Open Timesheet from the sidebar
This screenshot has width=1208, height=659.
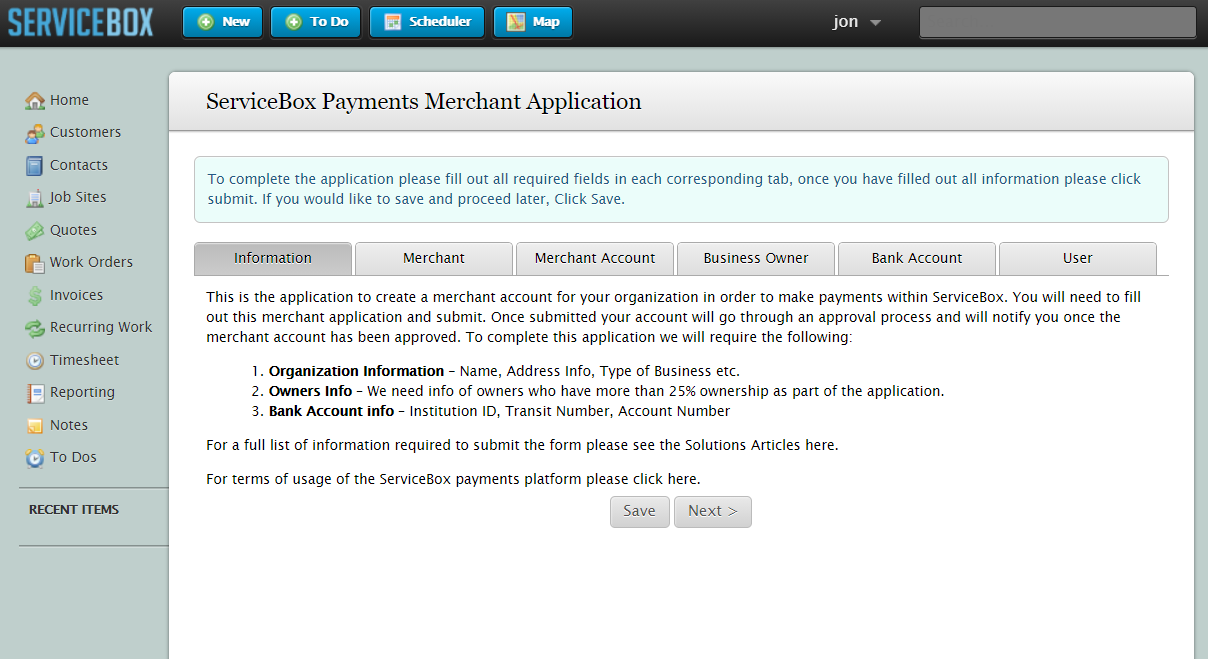point(84,360)
